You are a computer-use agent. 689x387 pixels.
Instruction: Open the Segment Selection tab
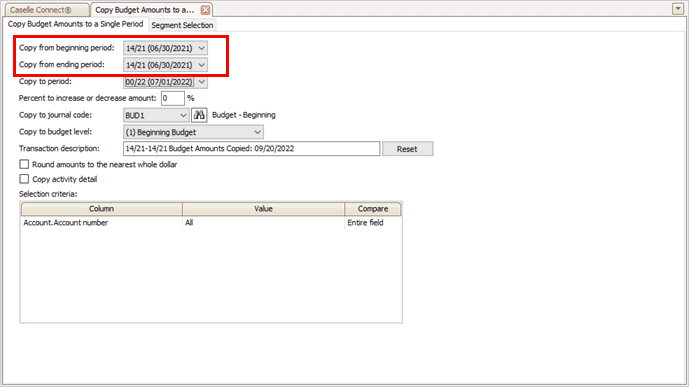182,25
